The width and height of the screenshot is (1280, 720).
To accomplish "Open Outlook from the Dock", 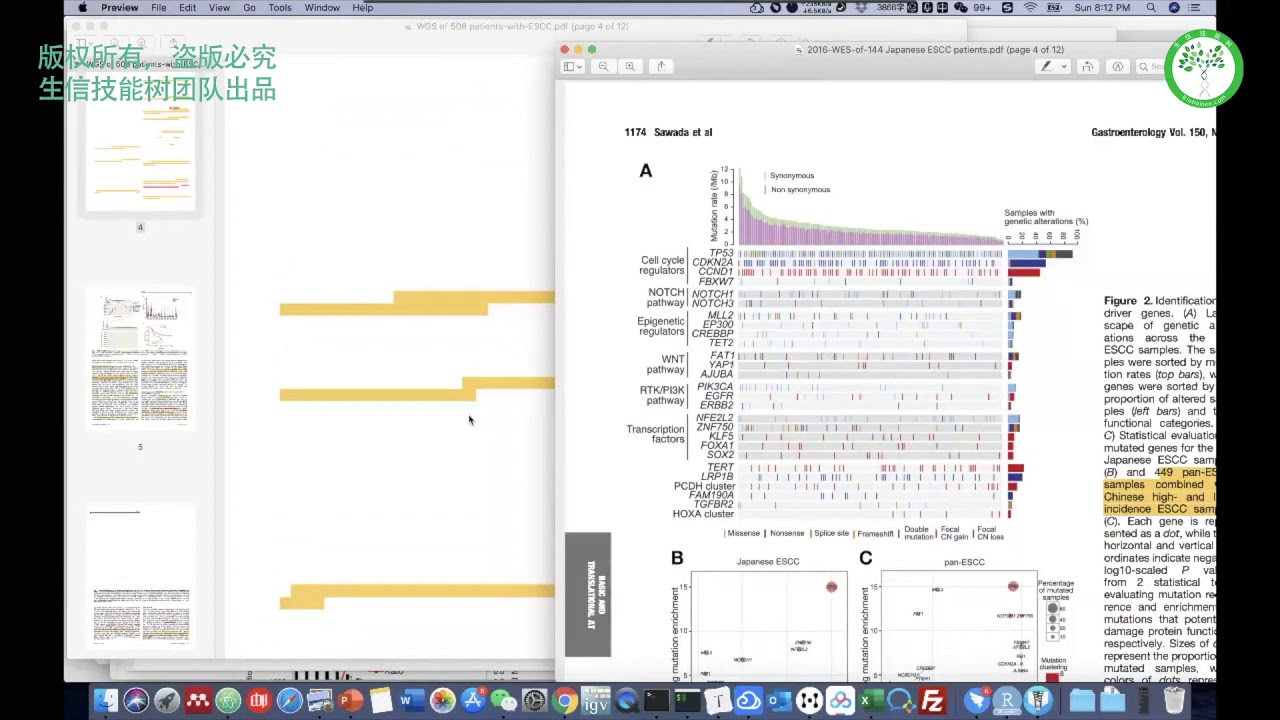I will point(779,701).
